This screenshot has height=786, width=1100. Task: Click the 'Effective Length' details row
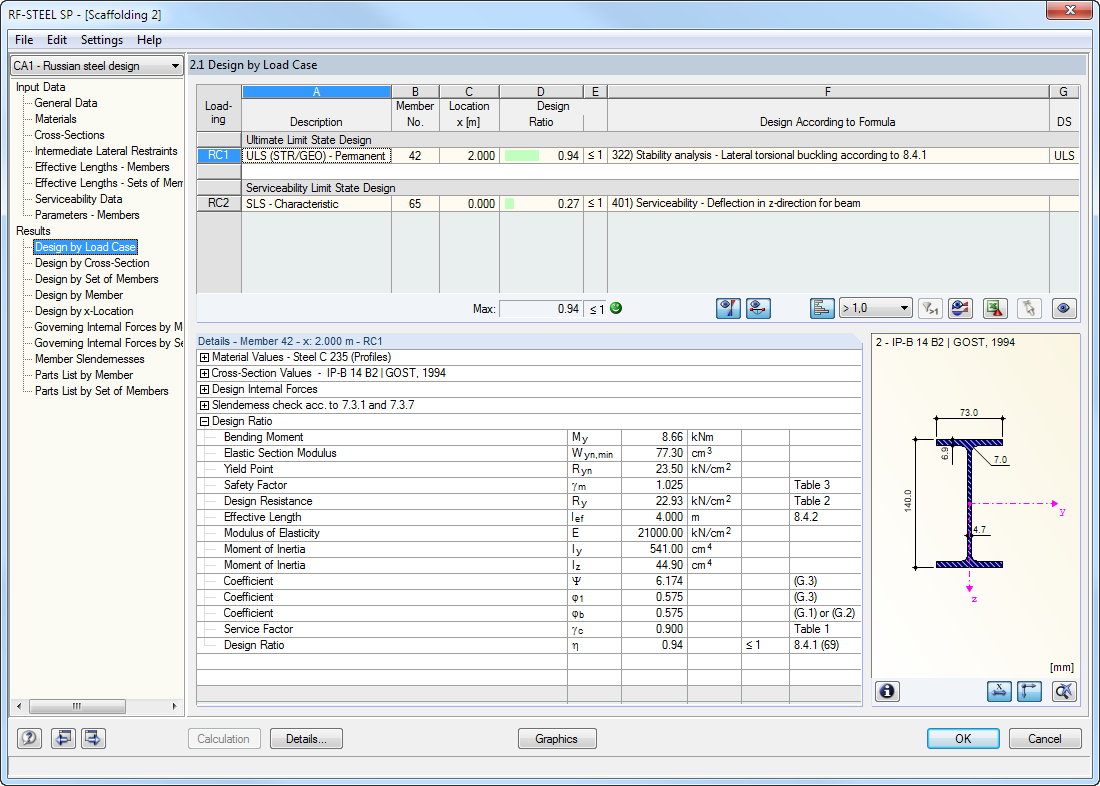pyautogui.click(x=529, y=517)
